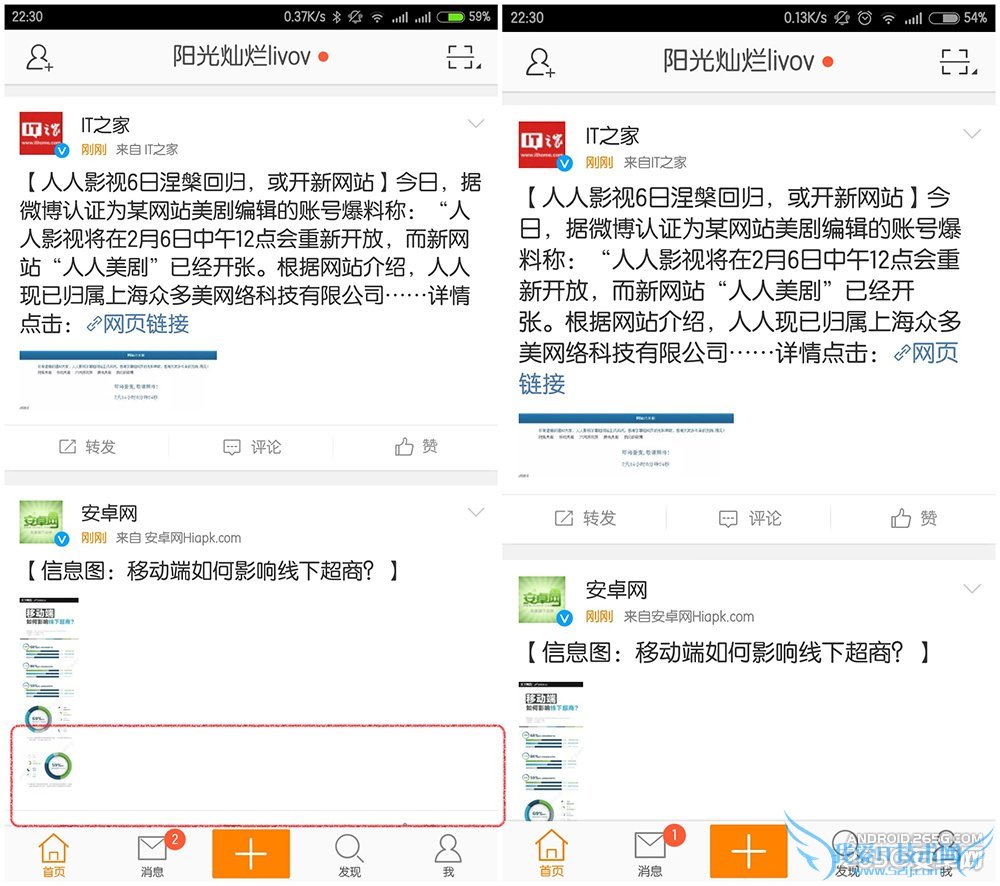Expand chevron on IT之家 post, right phone

[x=971, y=133]
